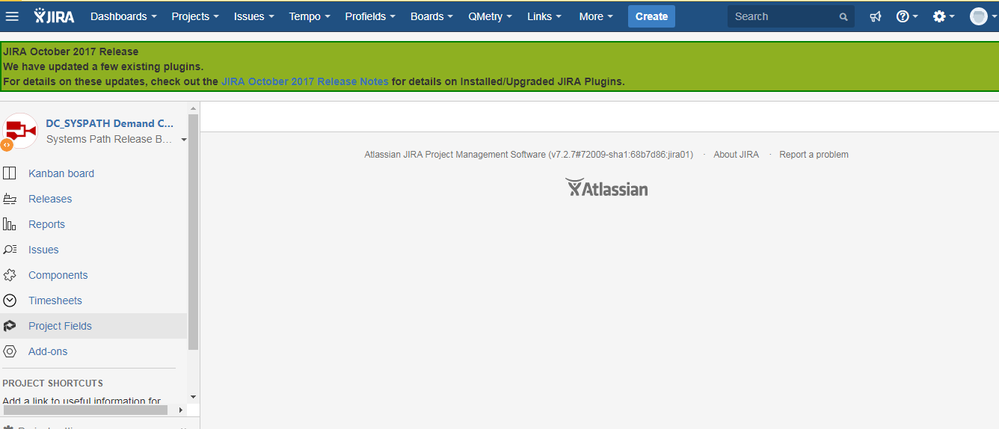Select Issues in the sidebar
The image size is (999, 429).
click(43, 250)
